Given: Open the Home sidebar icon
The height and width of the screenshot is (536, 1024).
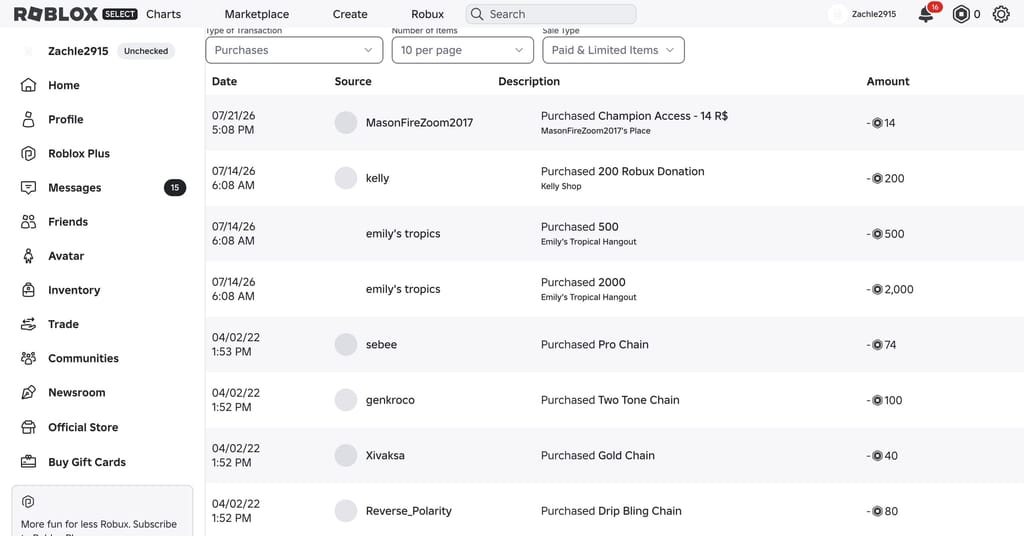Looking at the screenshot, I should point(28,85).
